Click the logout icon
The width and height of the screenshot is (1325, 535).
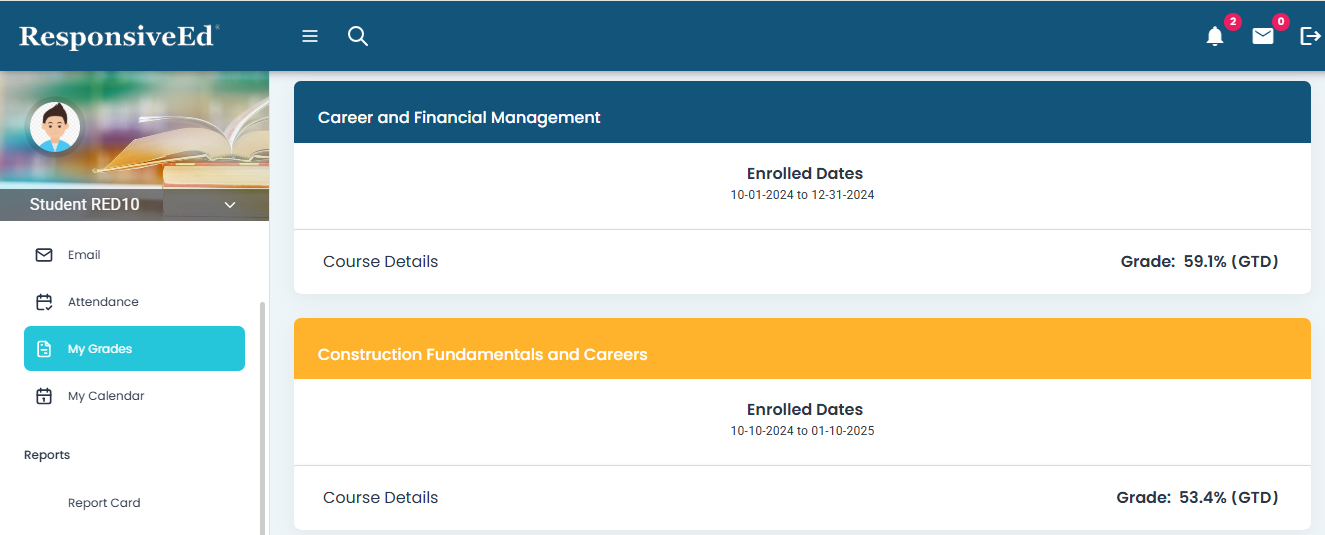(1310, 36)
